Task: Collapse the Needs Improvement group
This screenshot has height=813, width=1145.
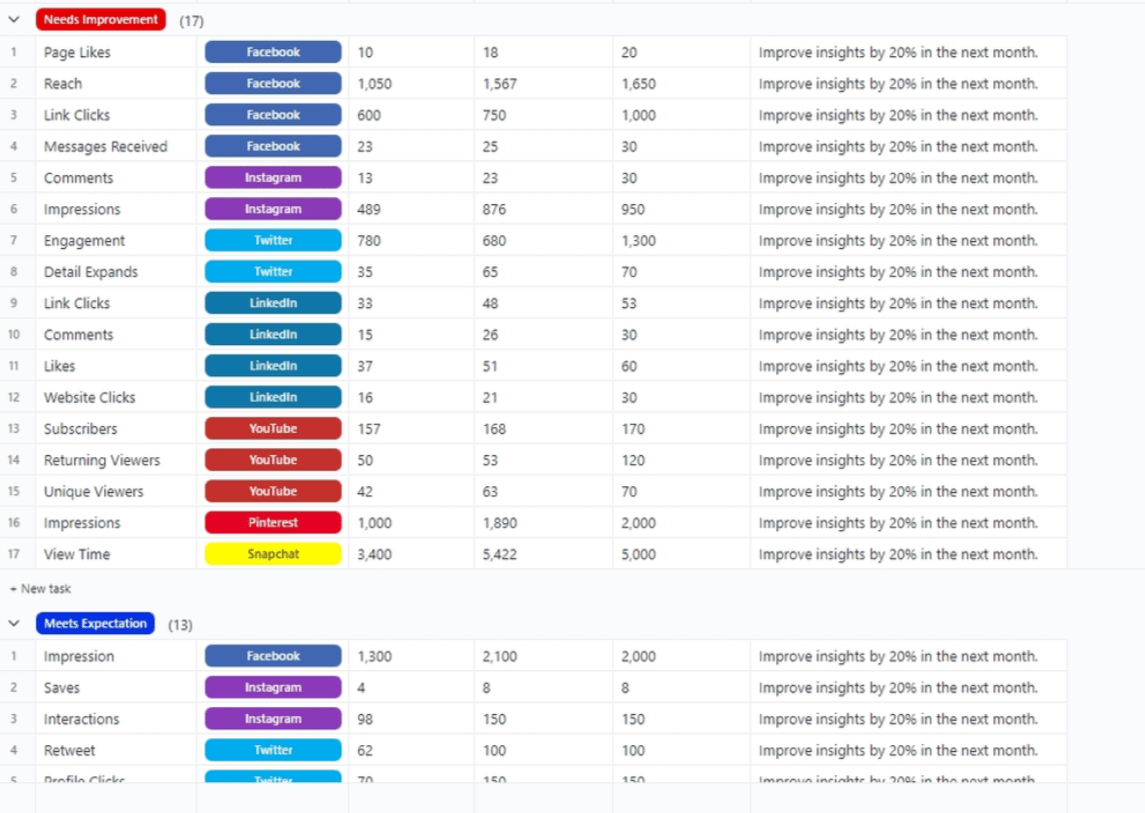Action: point(14,19)
